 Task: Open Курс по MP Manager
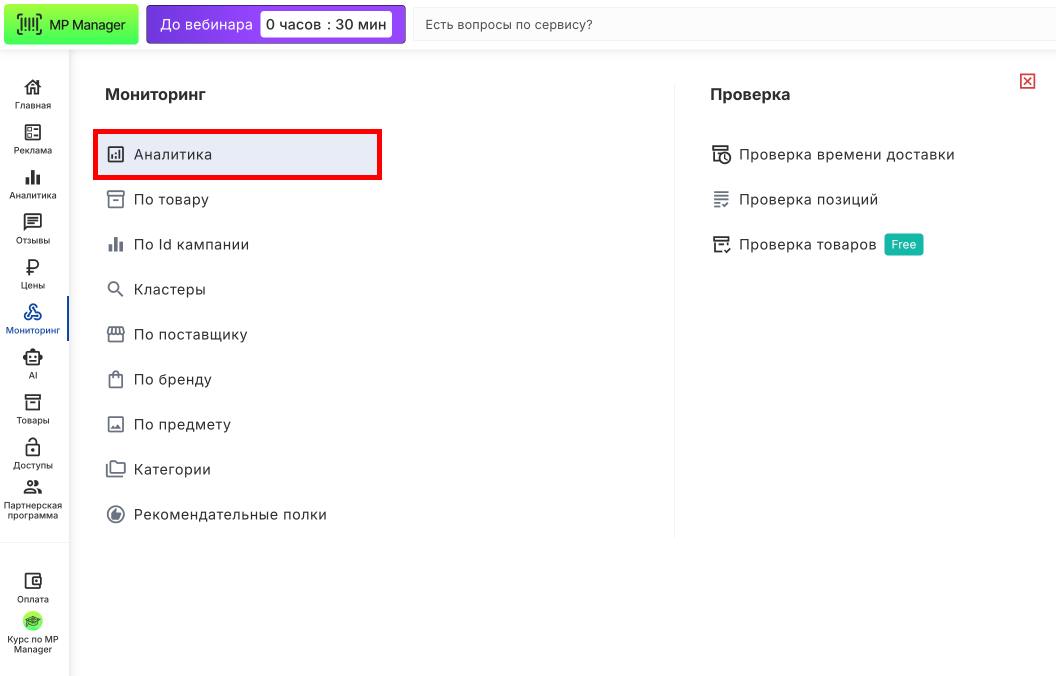pyautogui.click(x=33, y=632)
